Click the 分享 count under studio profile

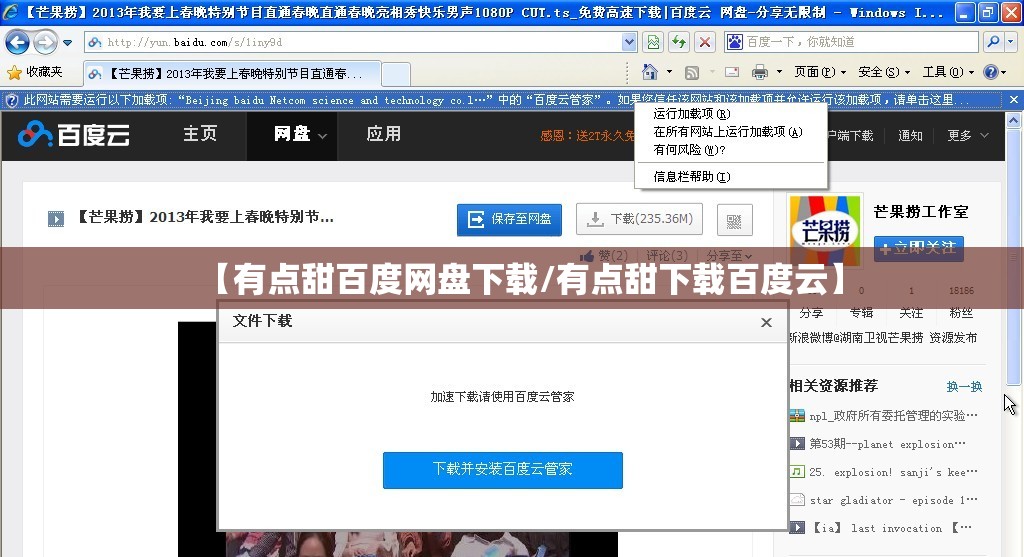811,313
